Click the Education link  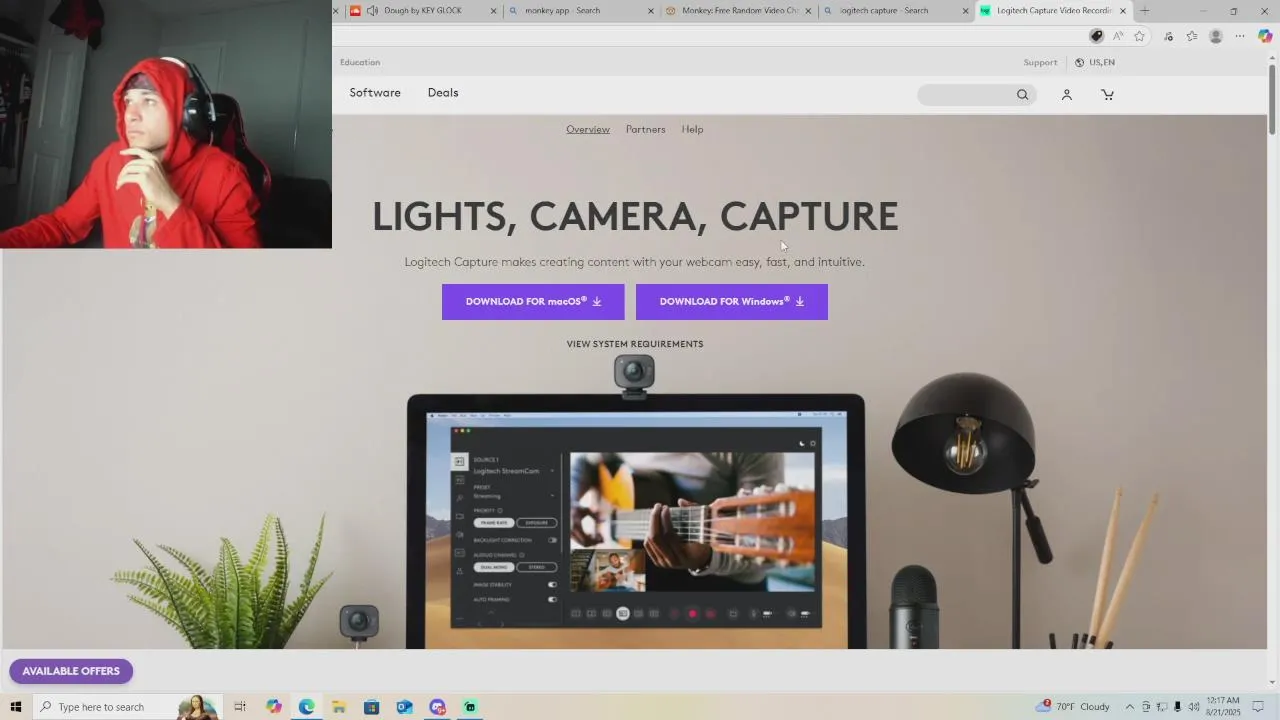tap(360, 62)
